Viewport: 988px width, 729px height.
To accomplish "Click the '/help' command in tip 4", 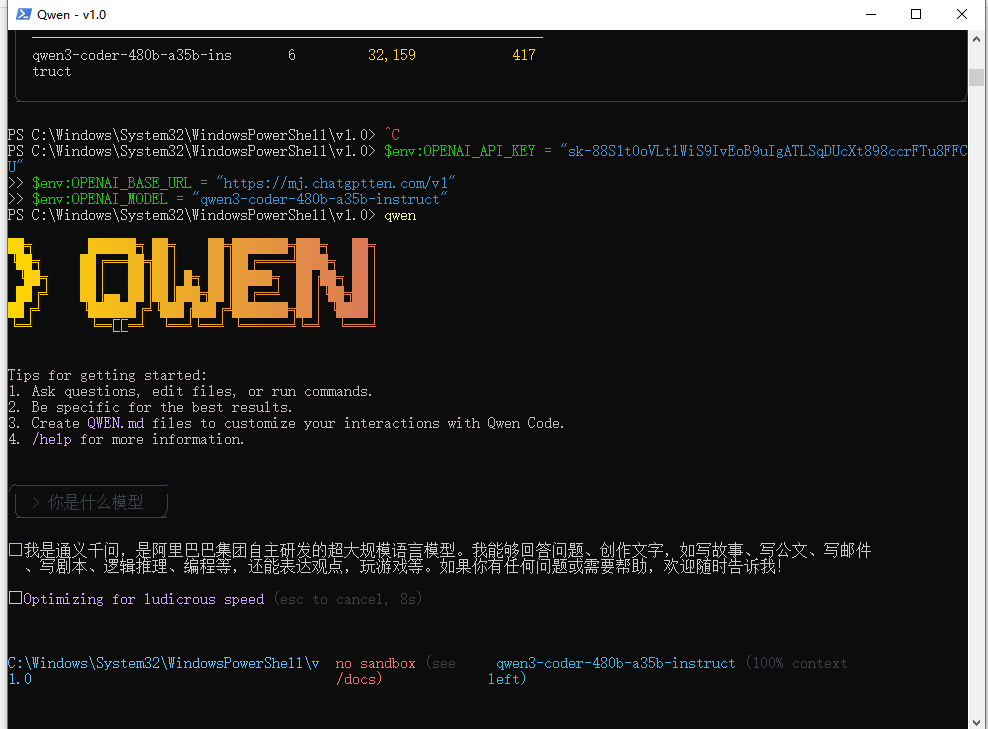I will (x=52, y=440).
